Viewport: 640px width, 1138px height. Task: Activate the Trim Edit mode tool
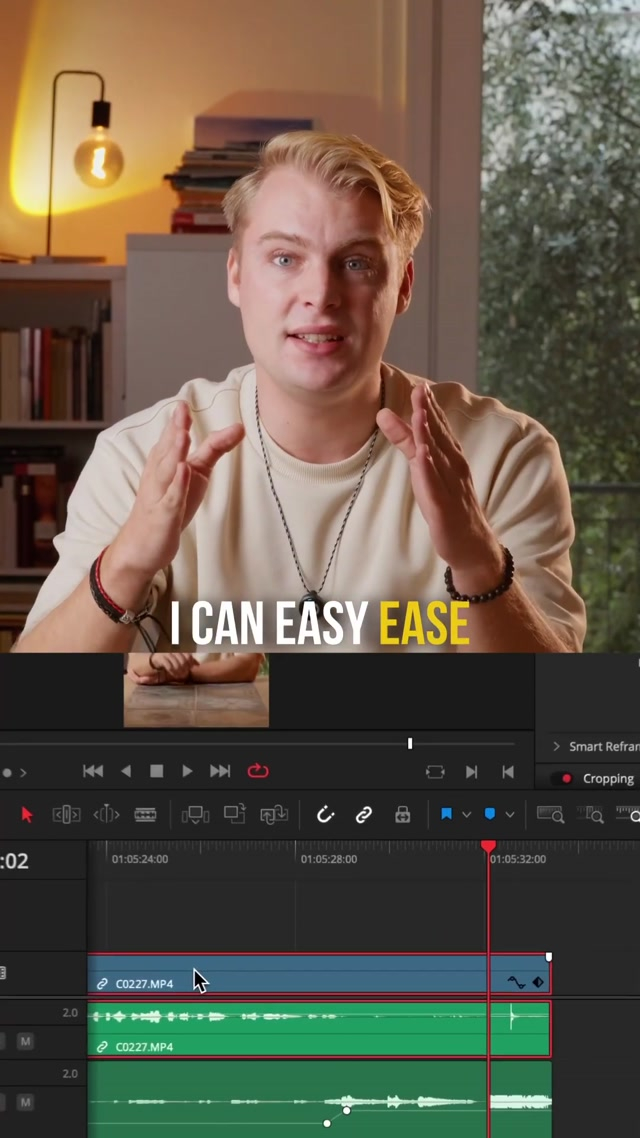66,814
